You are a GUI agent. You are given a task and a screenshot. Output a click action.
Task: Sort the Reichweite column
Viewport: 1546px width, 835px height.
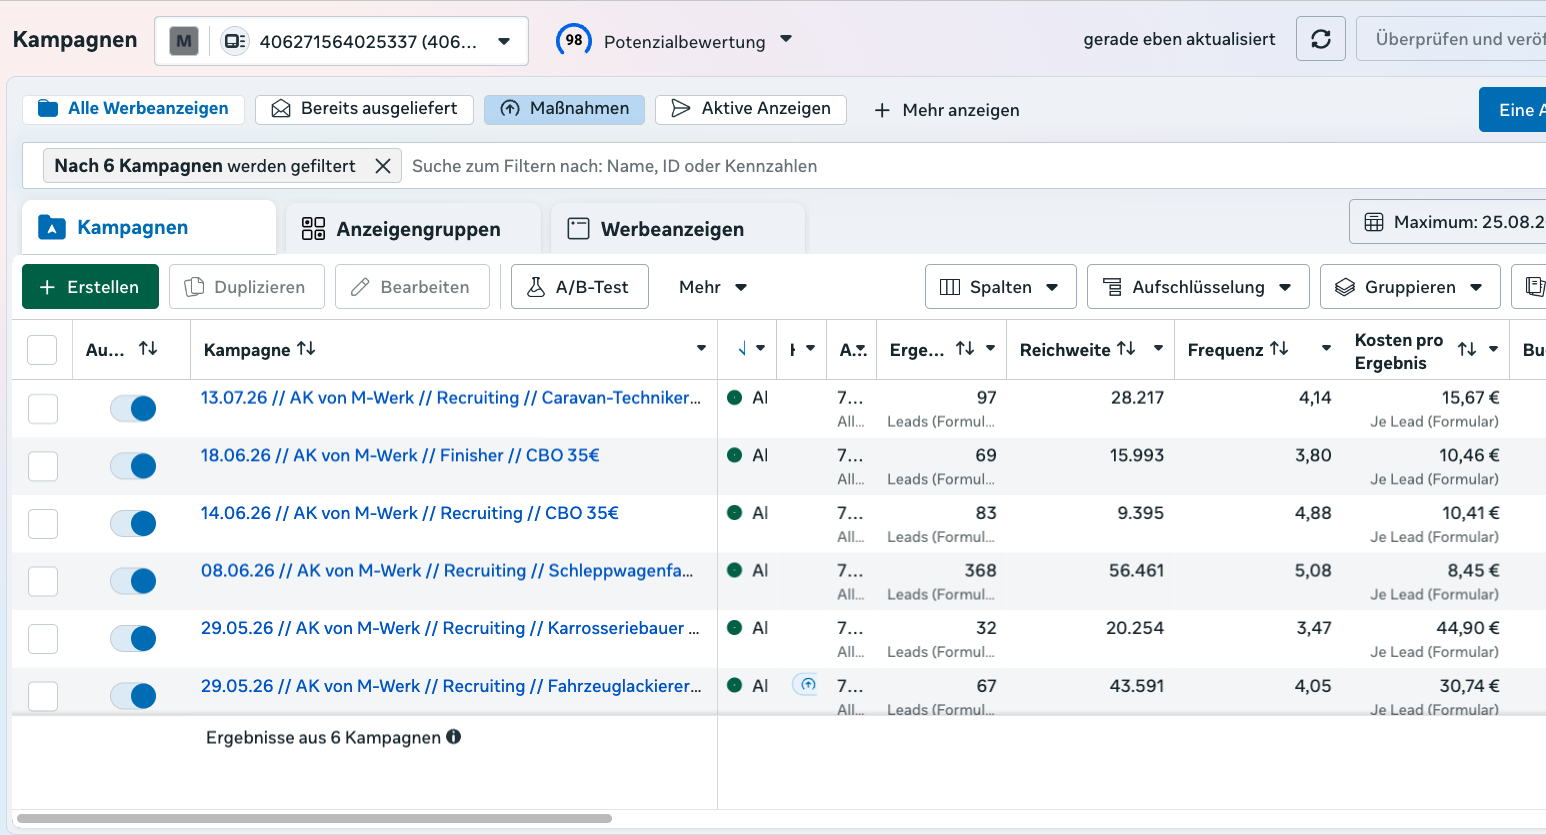[x=1126, y=348]
